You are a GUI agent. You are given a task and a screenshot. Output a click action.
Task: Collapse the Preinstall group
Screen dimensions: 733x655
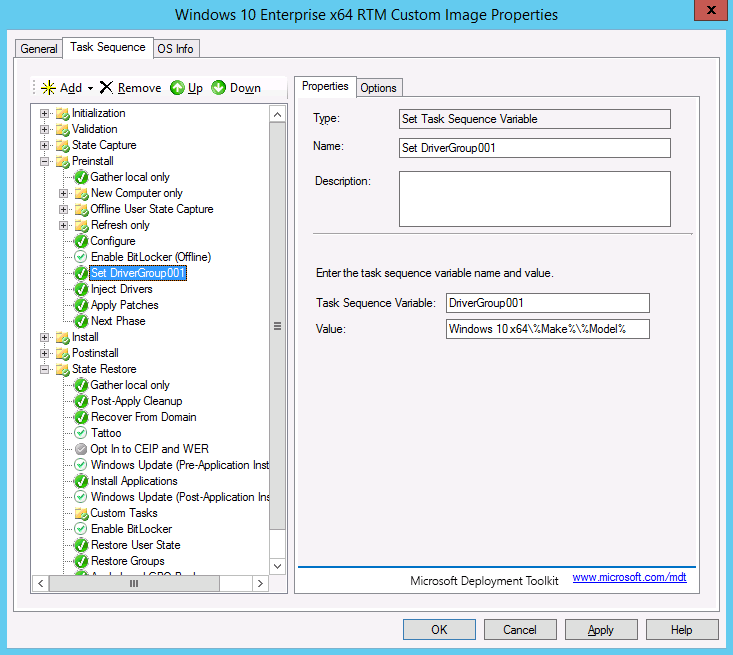(x=44, y=161)
